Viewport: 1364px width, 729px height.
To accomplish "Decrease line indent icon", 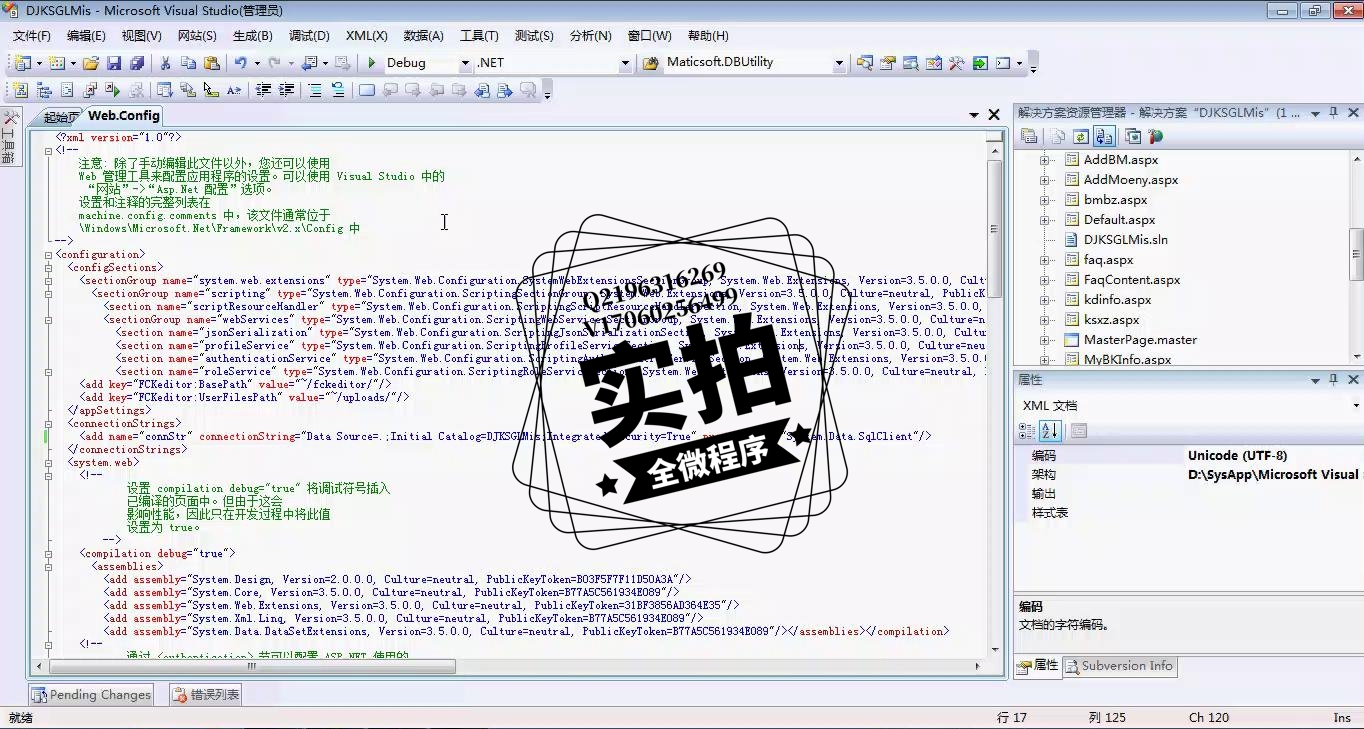I will pos(263,90).
